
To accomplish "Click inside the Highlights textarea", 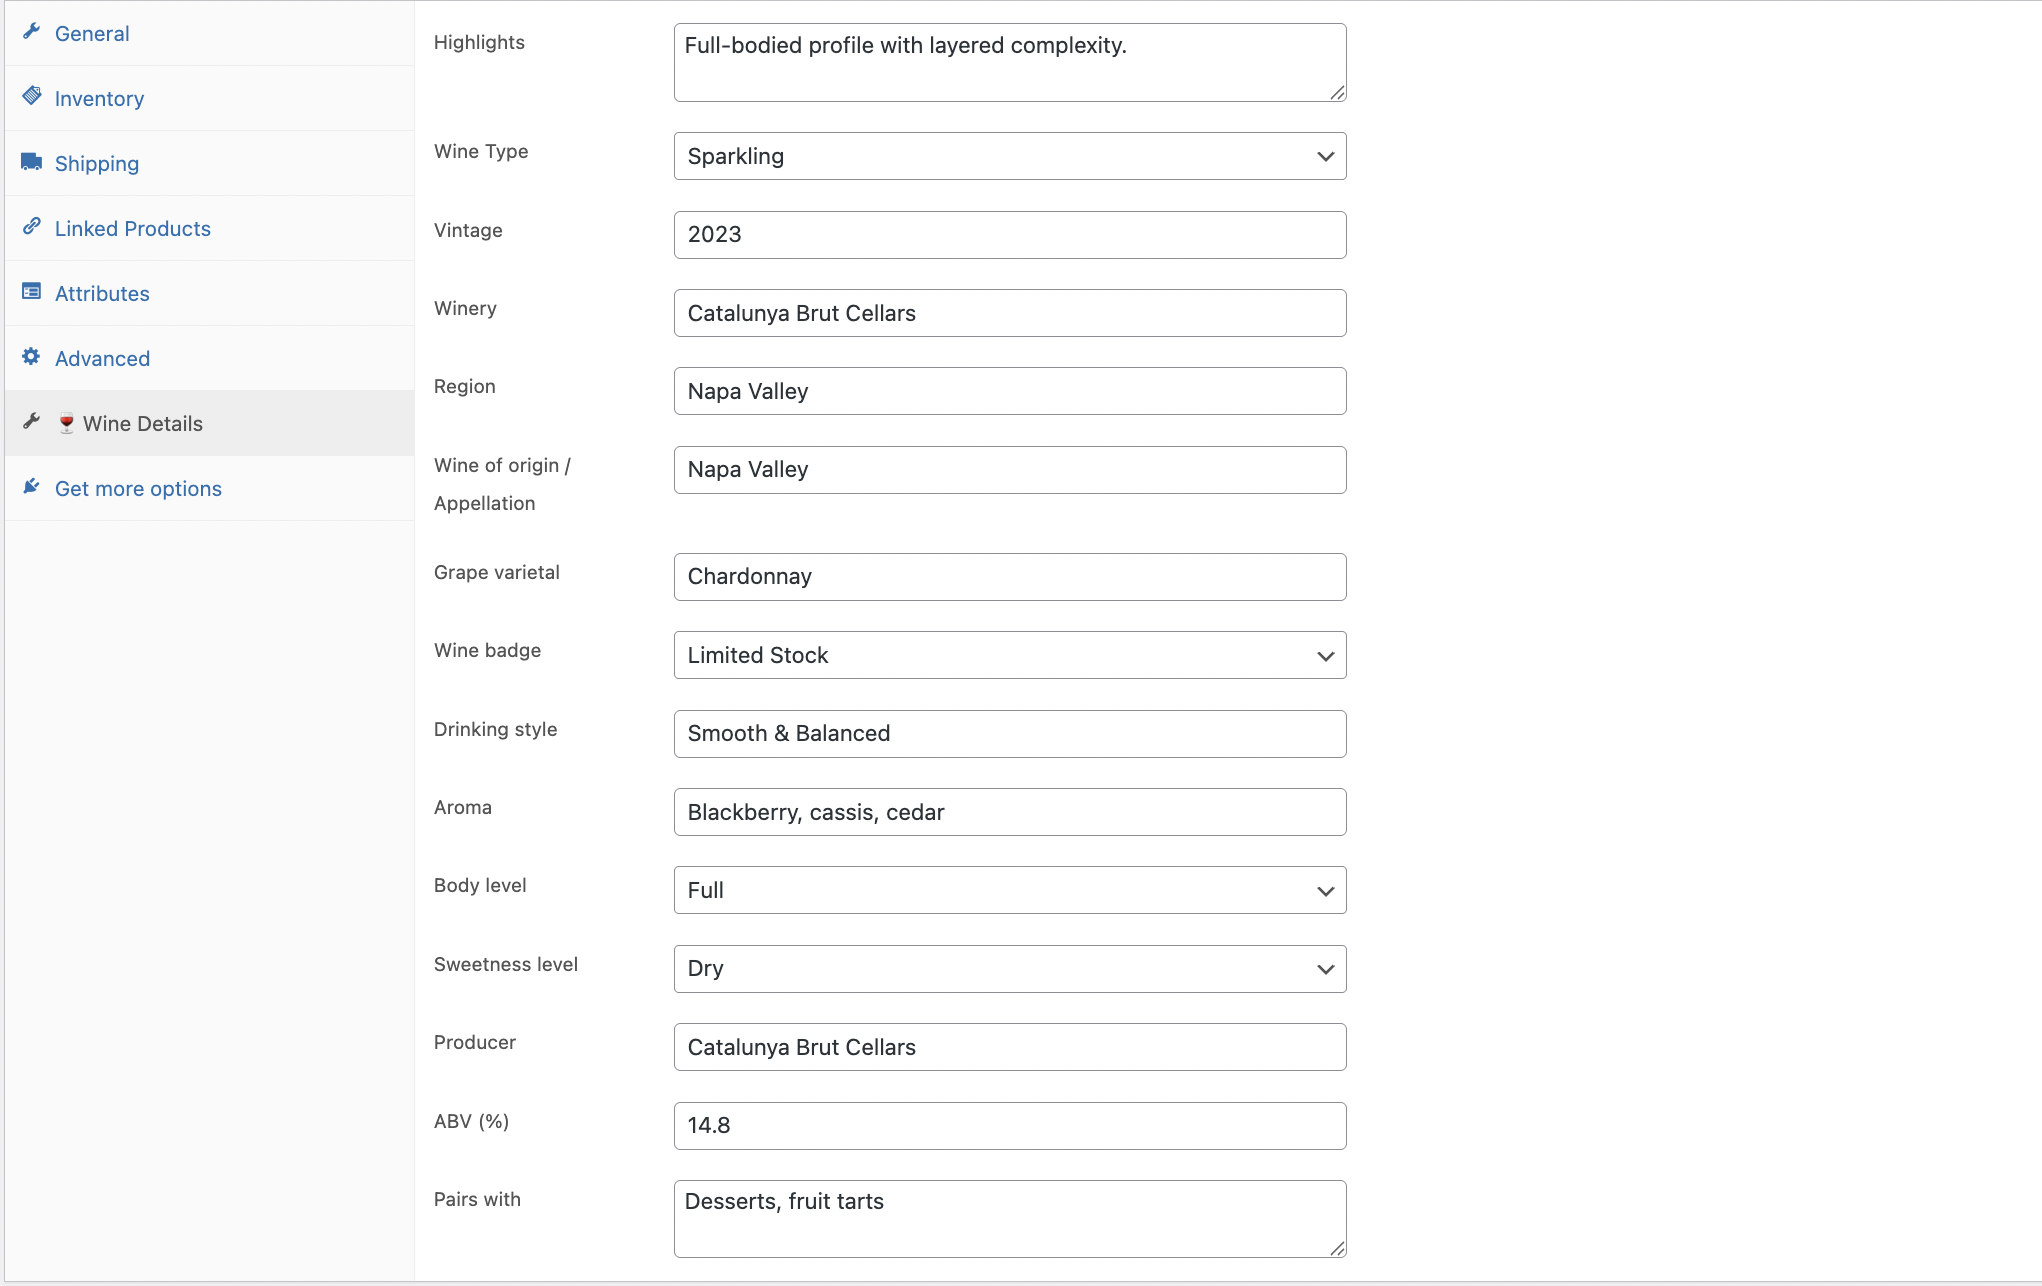I will 1009,60.
